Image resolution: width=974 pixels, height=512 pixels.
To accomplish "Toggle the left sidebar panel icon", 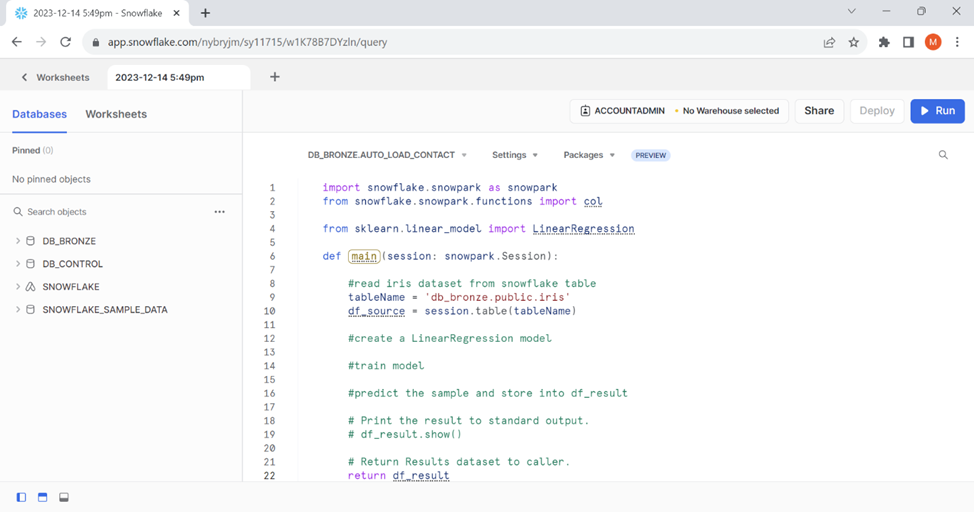I will click(x=21, y=497).
